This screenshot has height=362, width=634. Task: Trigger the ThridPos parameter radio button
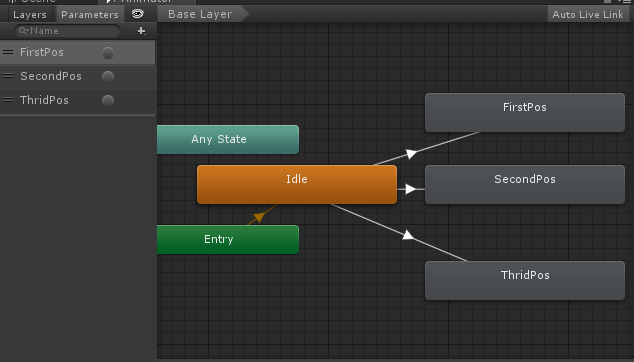tap(108, 100)
